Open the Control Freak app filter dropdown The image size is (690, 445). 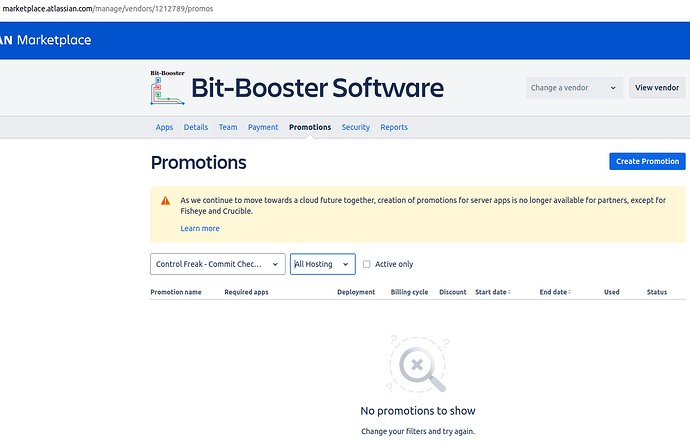coord(218,264)
